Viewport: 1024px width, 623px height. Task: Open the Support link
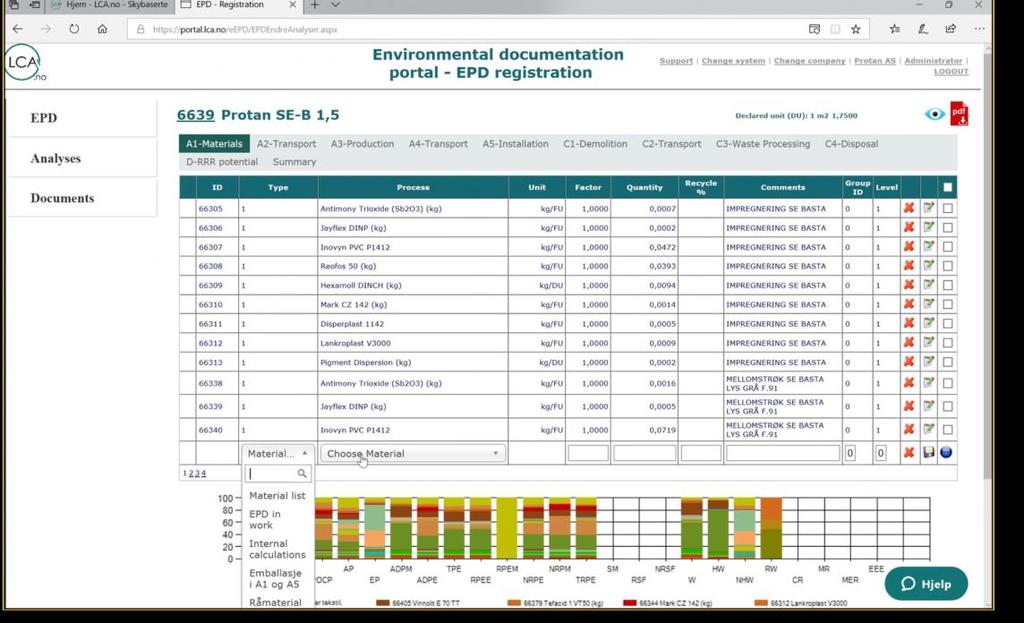pyautogui.click(x=676, y=61)
